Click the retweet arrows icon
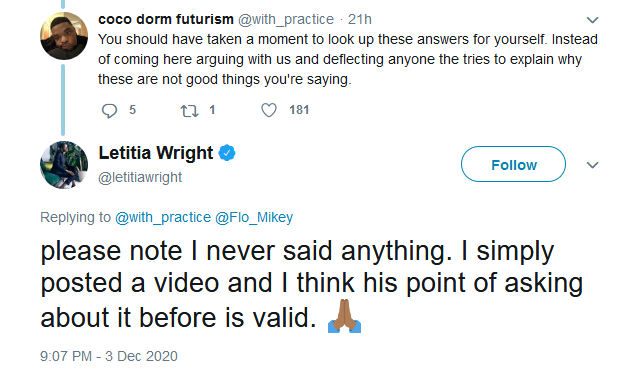 (x=189, y=111)
